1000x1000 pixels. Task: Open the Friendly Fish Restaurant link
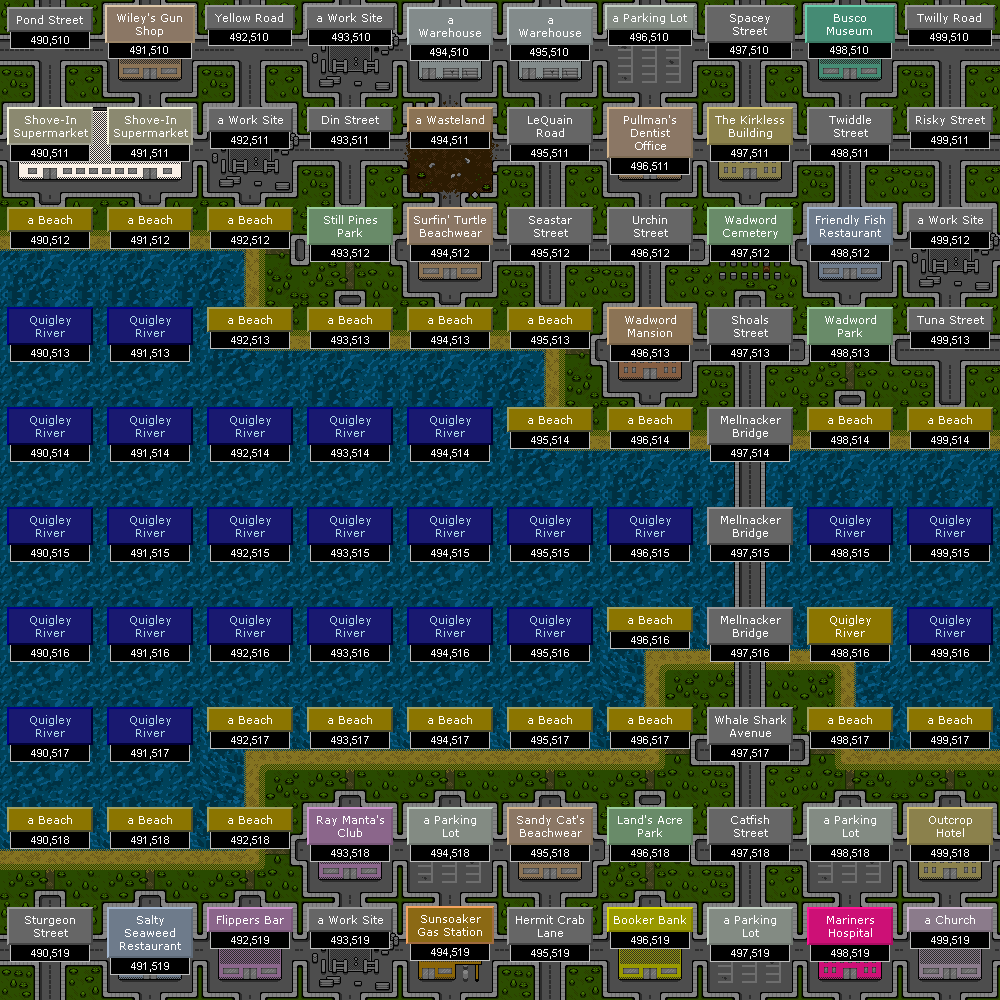850,226
